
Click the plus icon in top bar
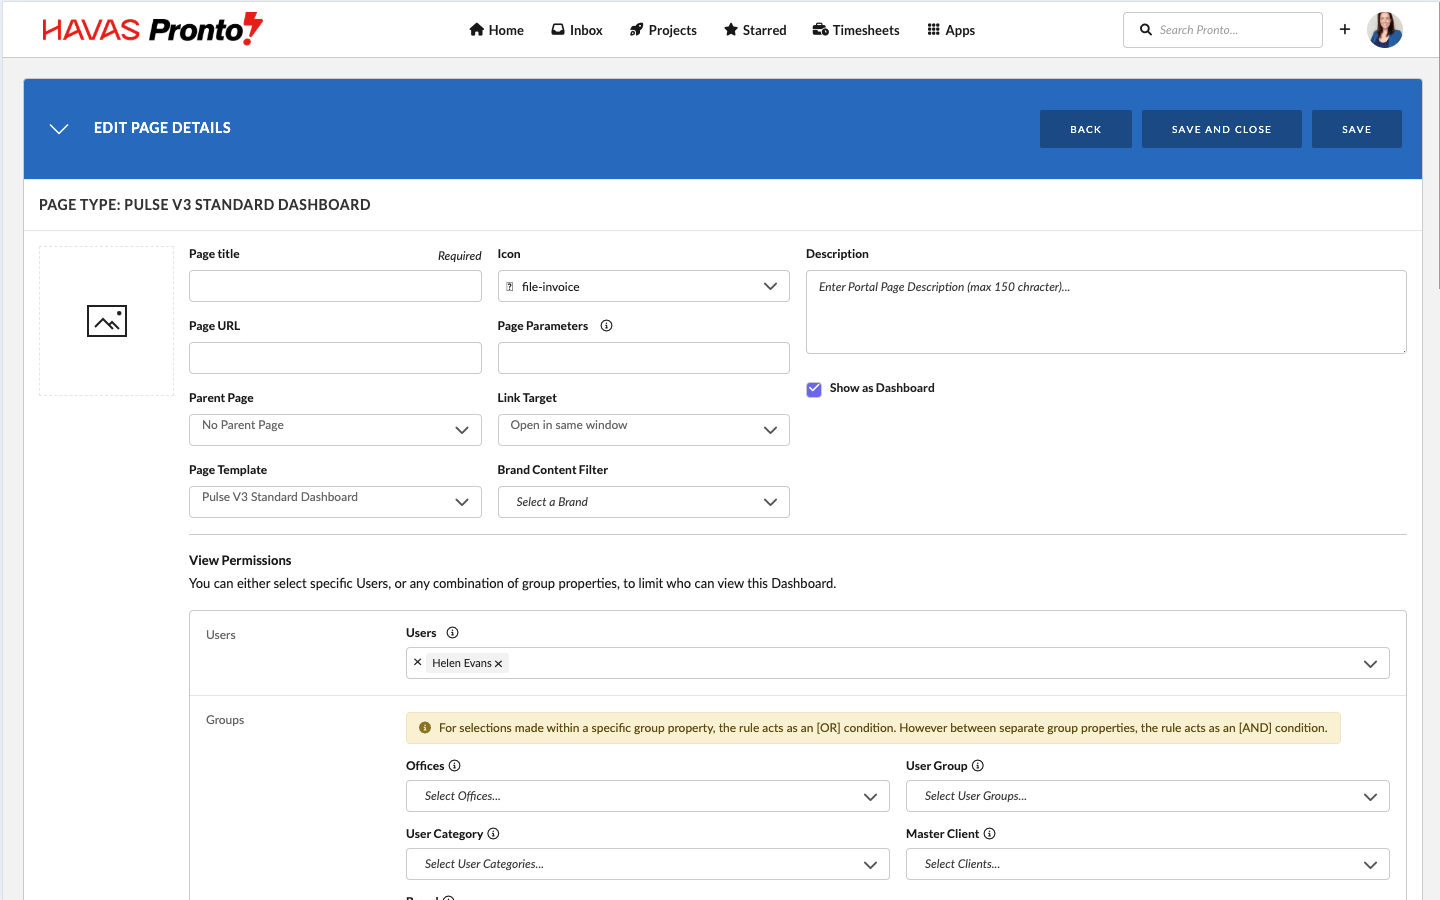click(1345, 30)
